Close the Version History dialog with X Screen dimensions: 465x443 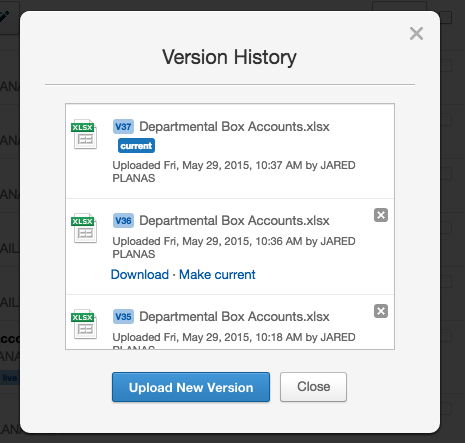416,34
